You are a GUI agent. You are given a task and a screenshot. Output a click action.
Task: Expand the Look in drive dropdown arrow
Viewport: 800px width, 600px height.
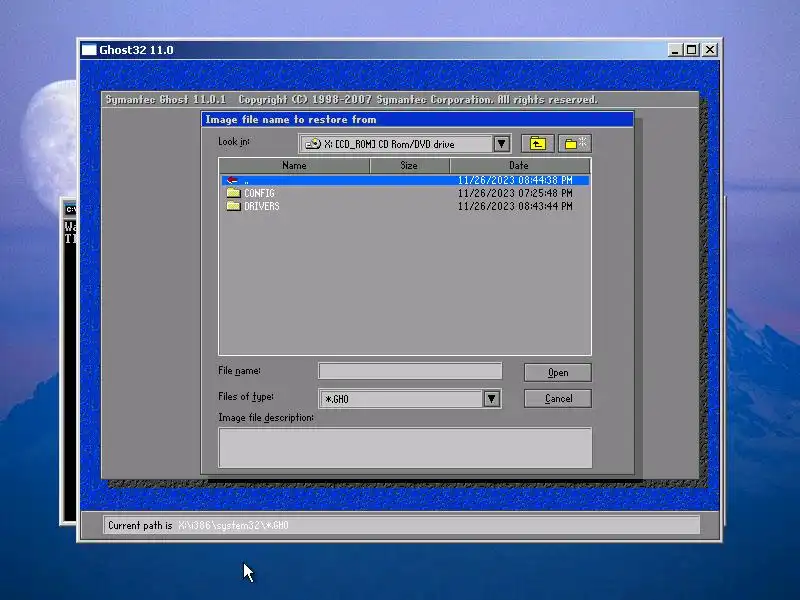click(x=502, y=144)
